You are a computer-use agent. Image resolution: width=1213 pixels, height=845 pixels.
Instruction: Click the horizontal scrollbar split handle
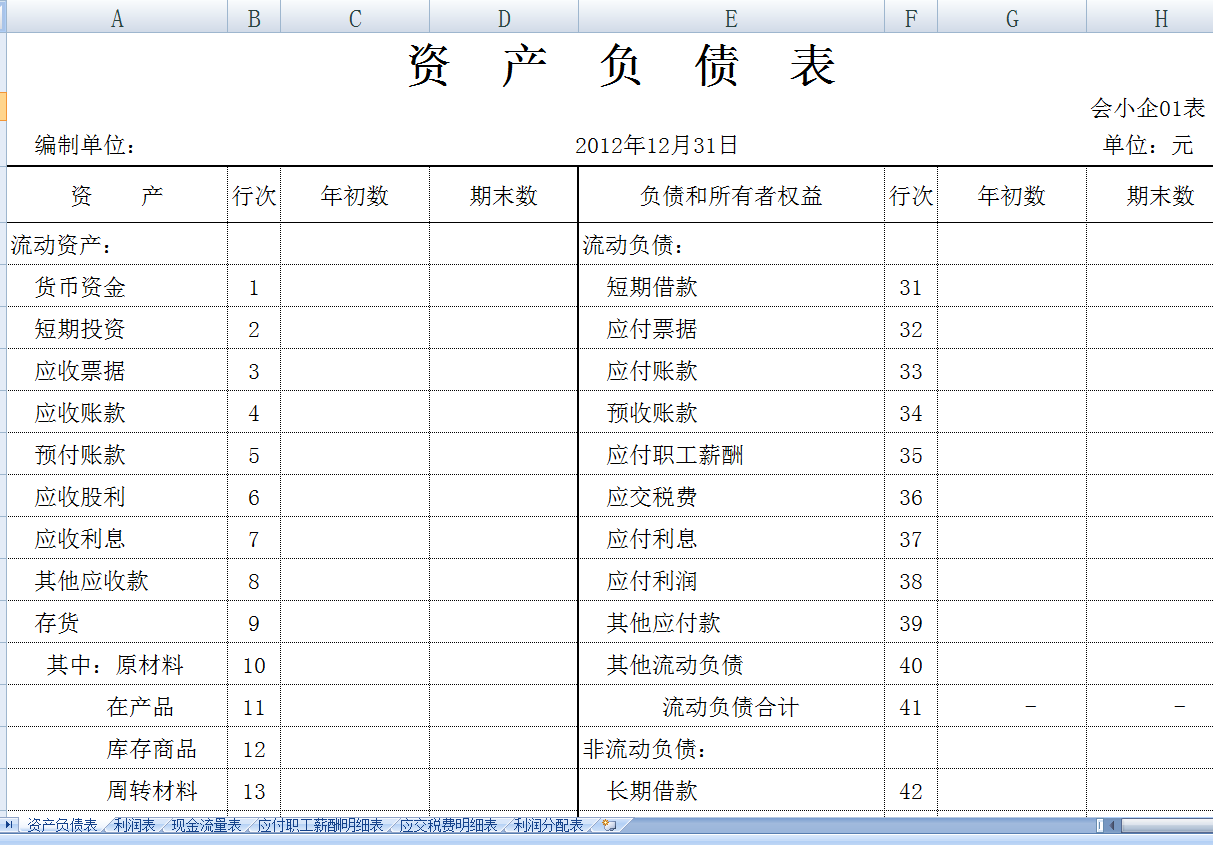(x=1100, y=826)
